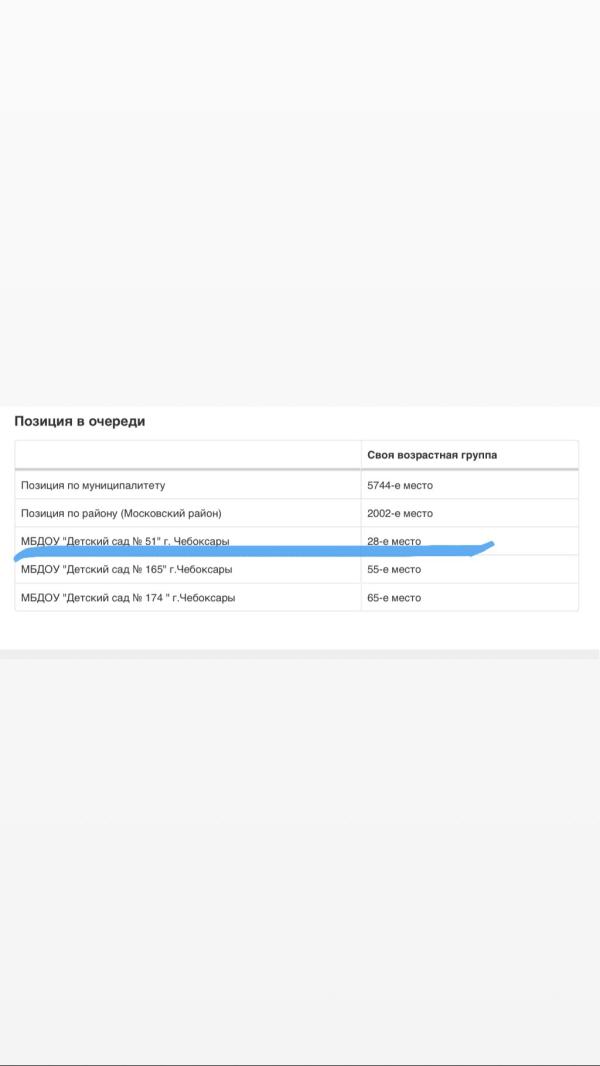
Task: Click 'г.Чебоксары' in the № 165 row
Action: (x=204, y=569)
